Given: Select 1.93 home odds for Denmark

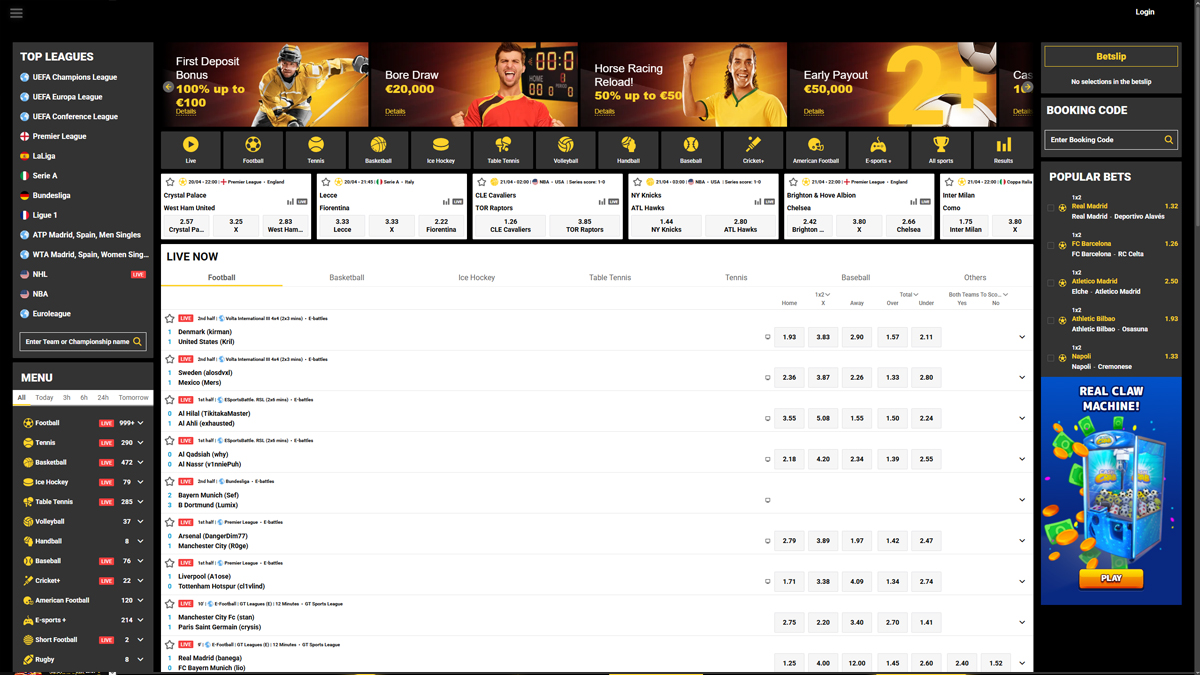Looking at the screenshot, I should coord(789,337).
